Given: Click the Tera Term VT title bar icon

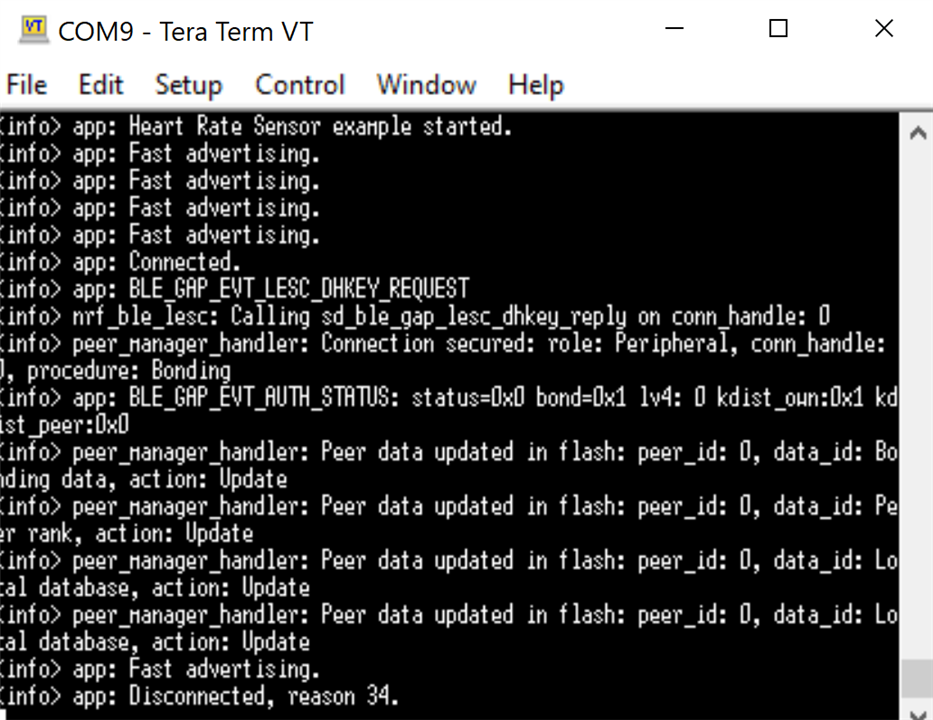Looking at the screenshot, I should [34, 30].
